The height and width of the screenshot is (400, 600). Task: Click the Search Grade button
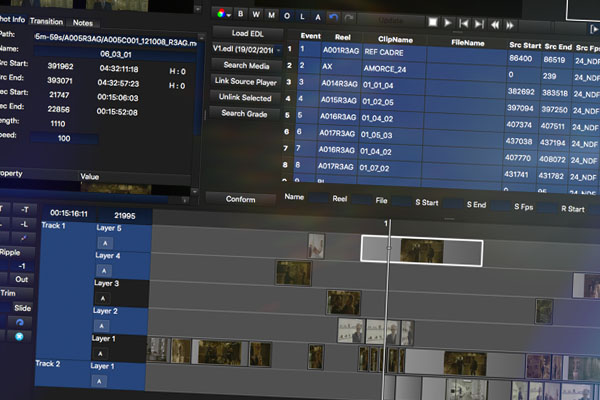pos(244,114)
